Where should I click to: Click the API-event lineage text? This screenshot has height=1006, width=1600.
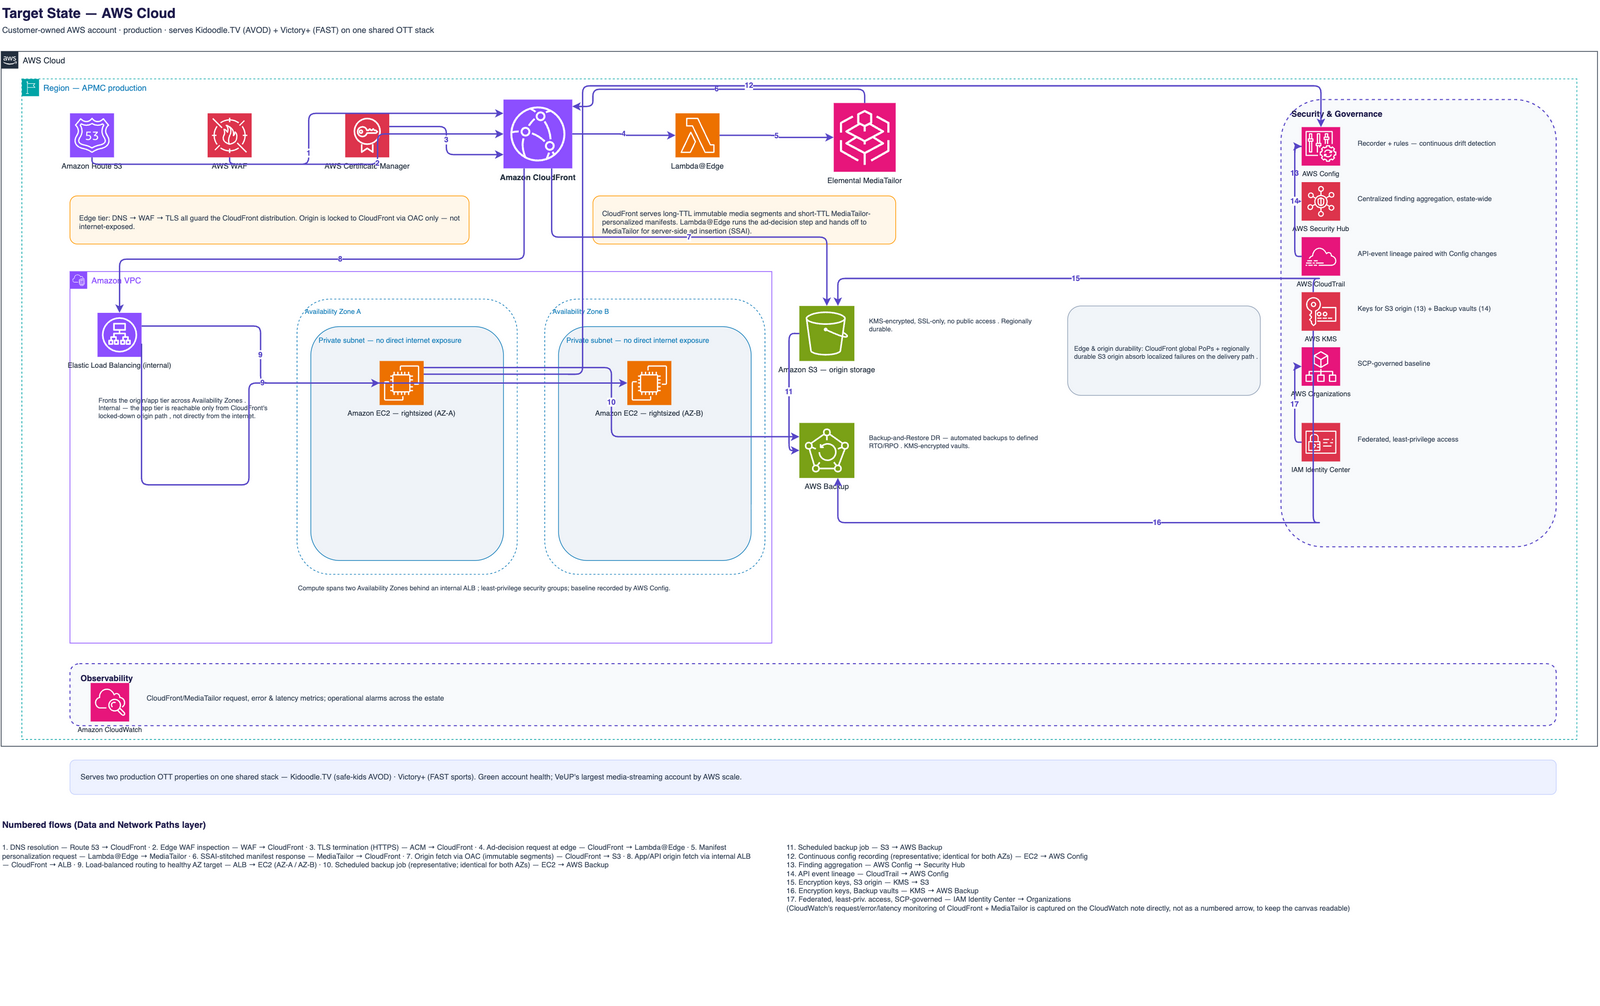click(1427, 254)
